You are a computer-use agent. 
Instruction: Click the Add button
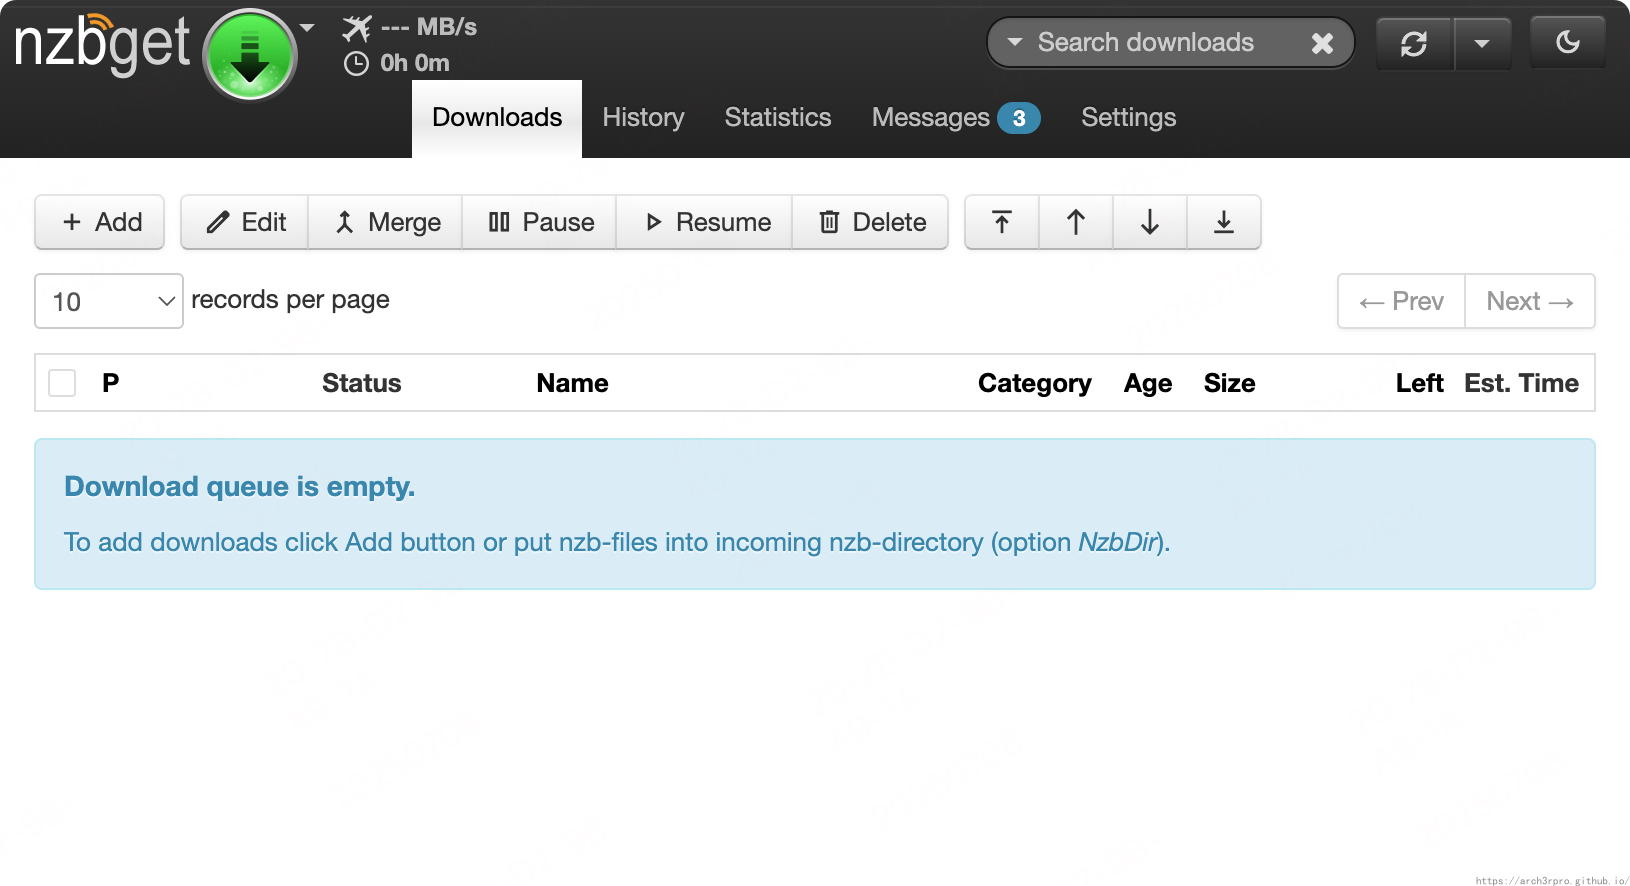(x=100, y=222)
